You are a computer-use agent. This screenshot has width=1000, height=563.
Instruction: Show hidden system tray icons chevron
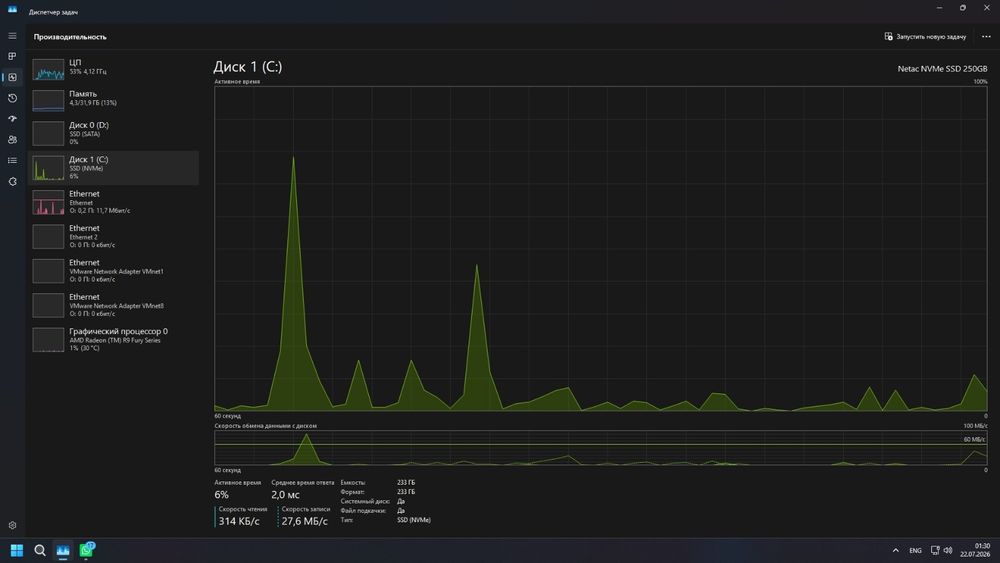[x=895, y=550]
